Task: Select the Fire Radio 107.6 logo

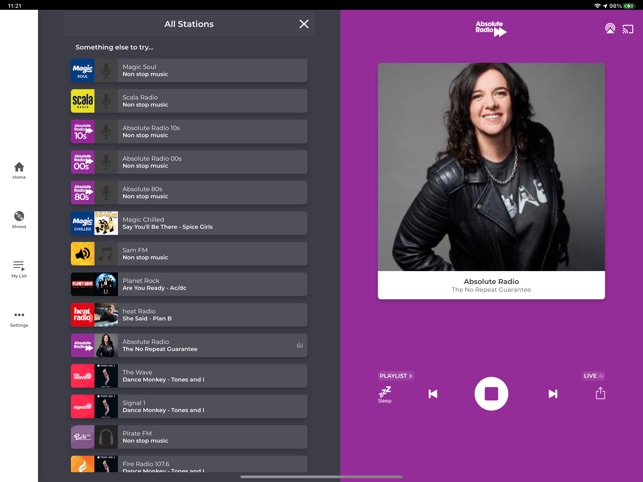Action: [x=82, y=464]
